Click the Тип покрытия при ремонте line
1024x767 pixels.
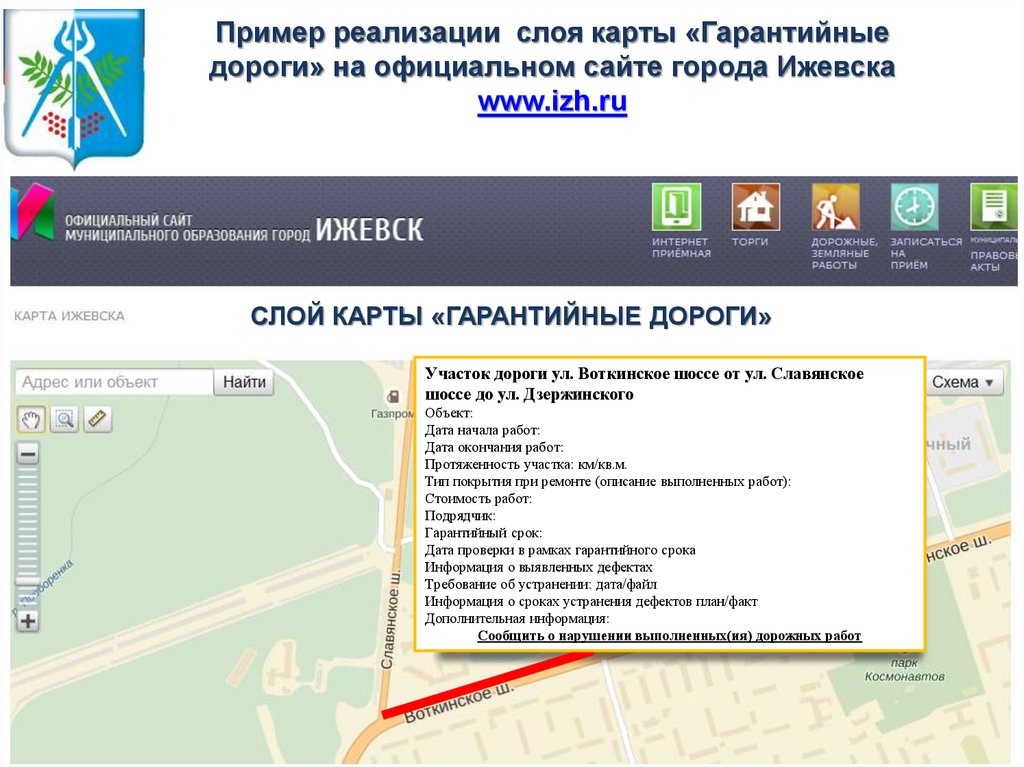pos(607,481)
